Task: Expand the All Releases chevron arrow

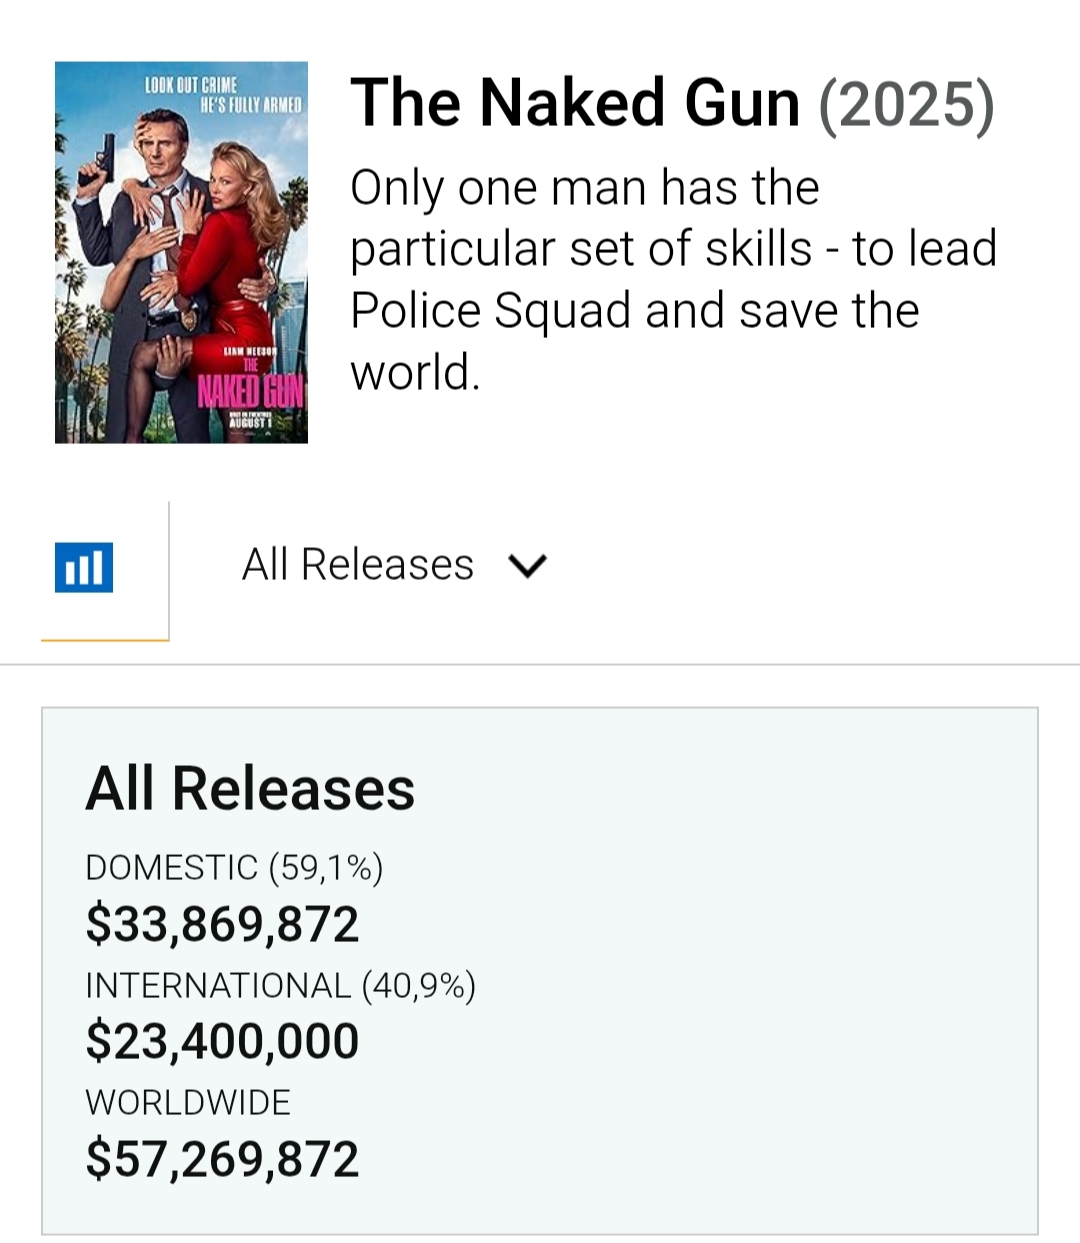Action: (x=527, y=566)
